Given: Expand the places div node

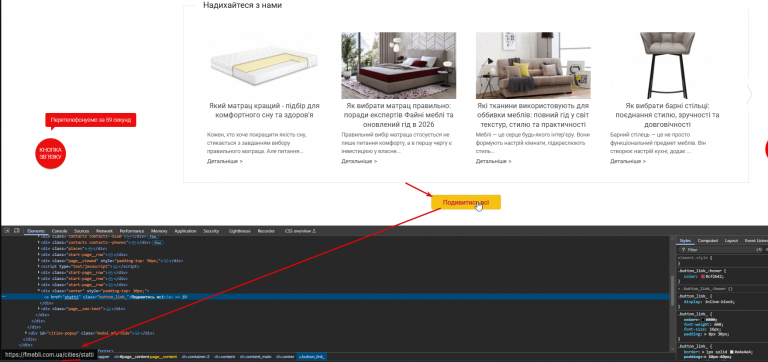Looking at the screenshot, I should pyautogui.click(x=39, y=248).
